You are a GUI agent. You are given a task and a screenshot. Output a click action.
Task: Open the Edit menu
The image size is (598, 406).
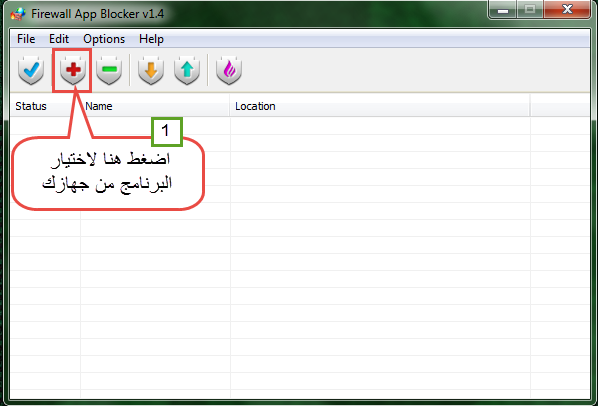(59, 39)
